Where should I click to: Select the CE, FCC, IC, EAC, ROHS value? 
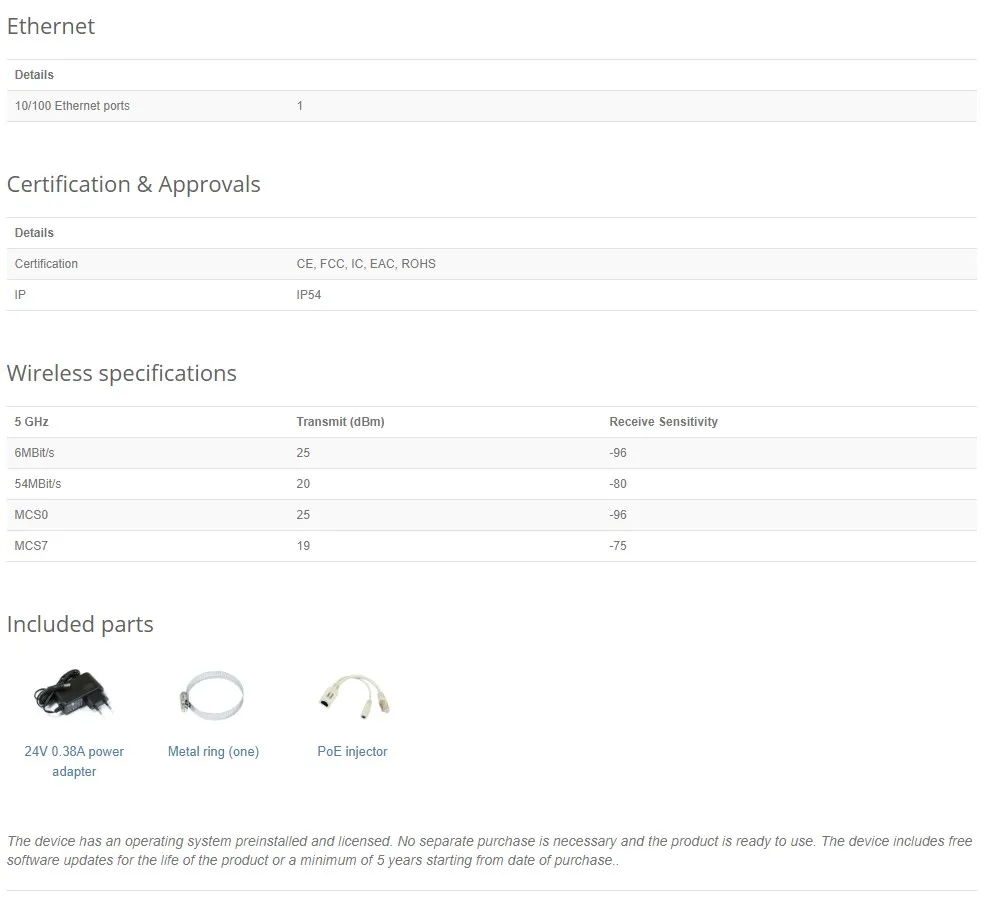(x=366, y=264)
